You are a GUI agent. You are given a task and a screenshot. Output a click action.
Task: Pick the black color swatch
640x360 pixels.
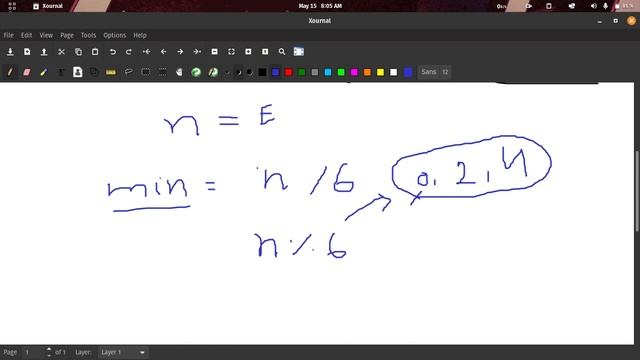[x=262, y=72]
